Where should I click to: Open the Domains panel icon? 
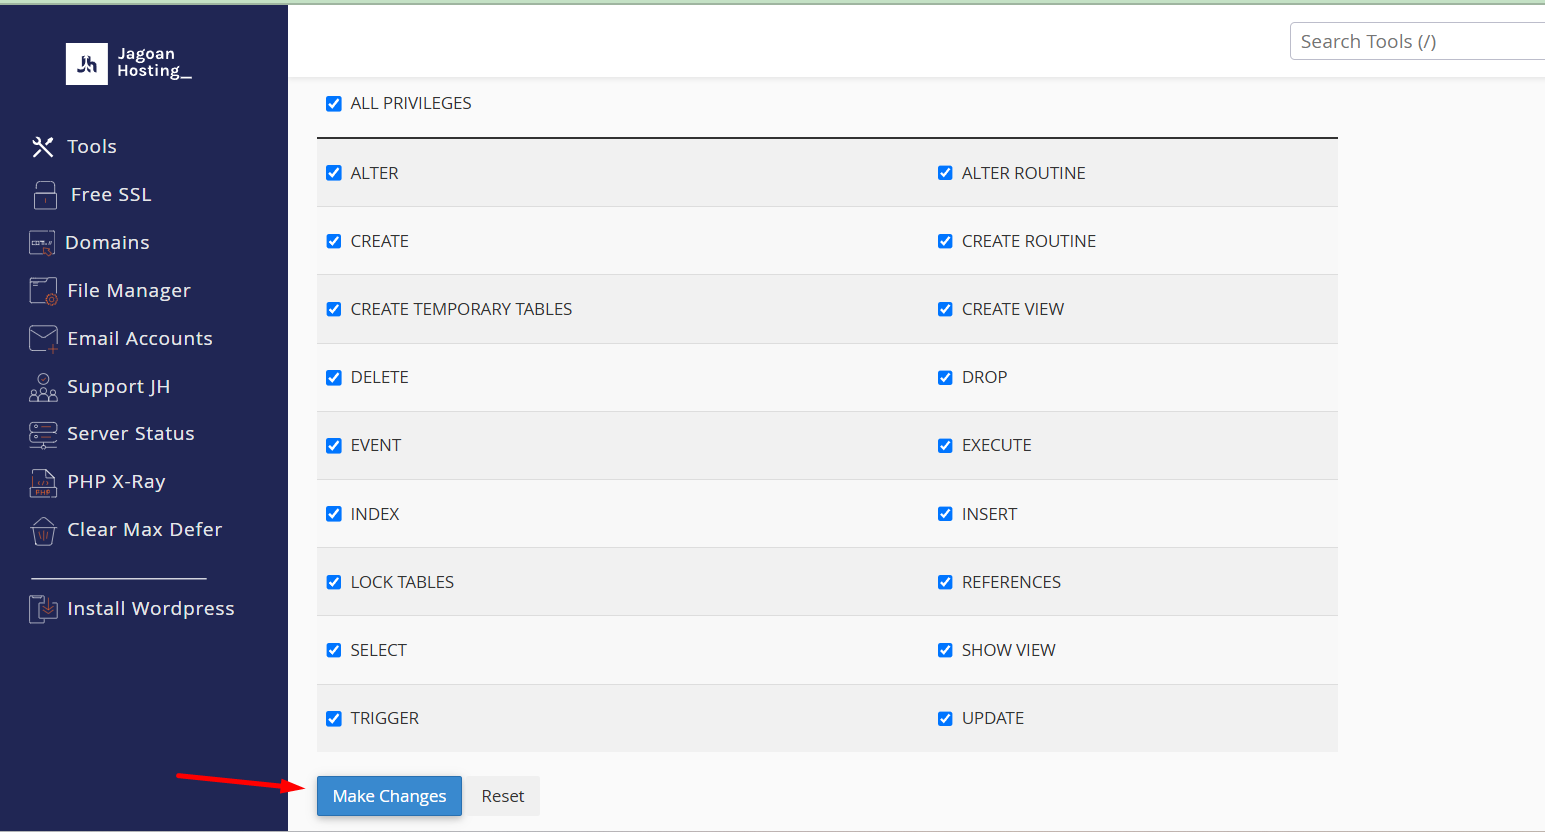(42, 242)
